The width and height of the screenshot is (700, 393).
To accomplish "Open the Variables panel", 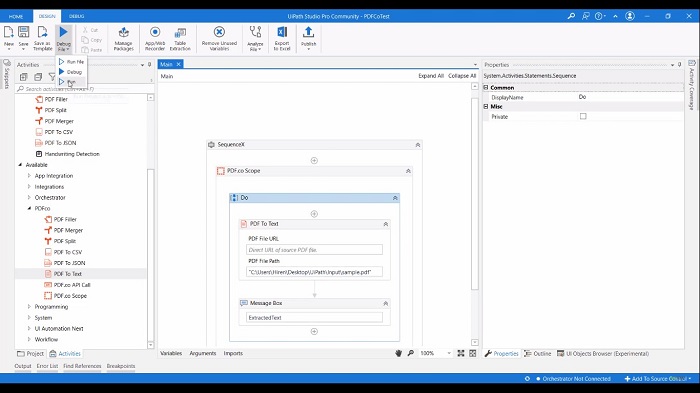I will pyautogui.click(x=171, y=353).
